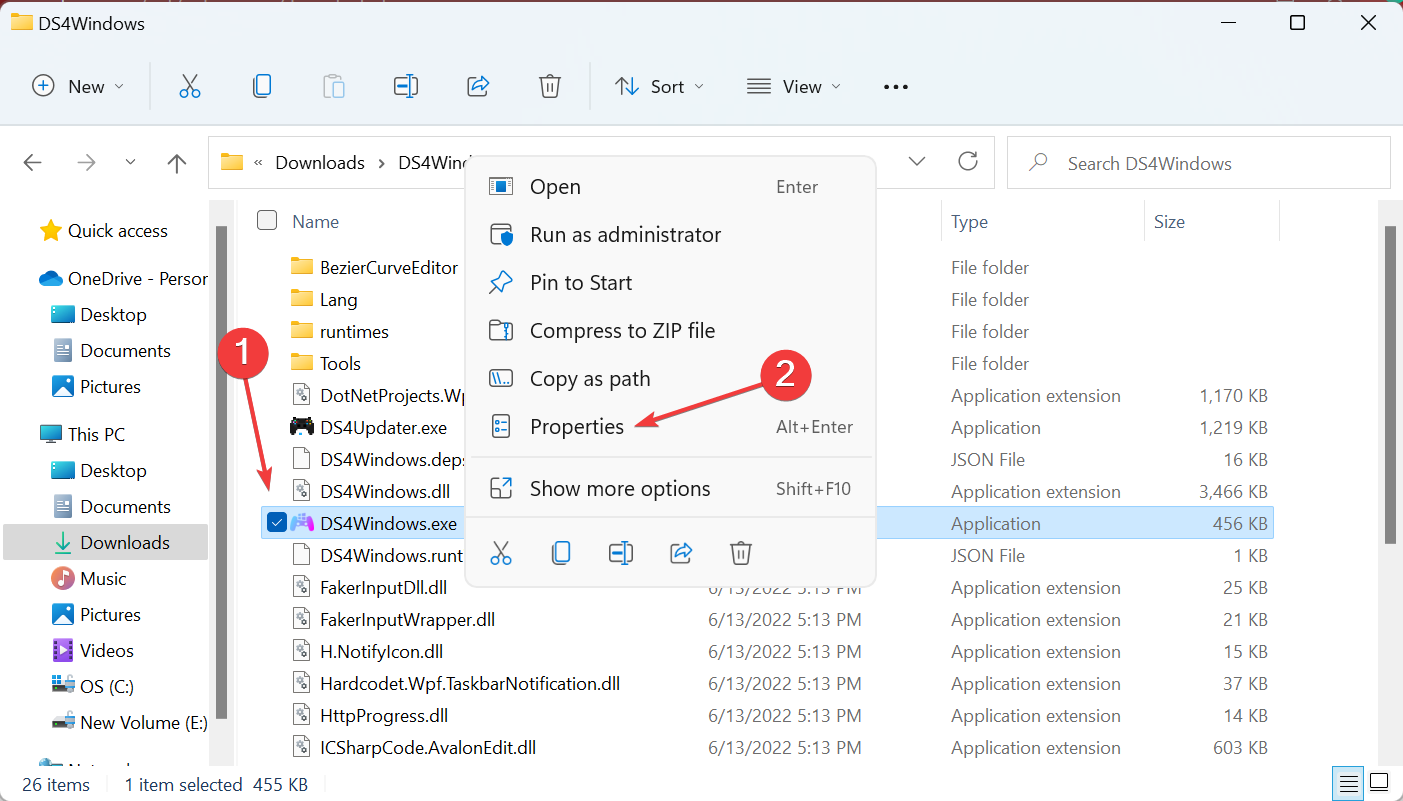Screen dimensions: 1403x801
Task: Sort files by the Name column header
Action: (316, 222)
